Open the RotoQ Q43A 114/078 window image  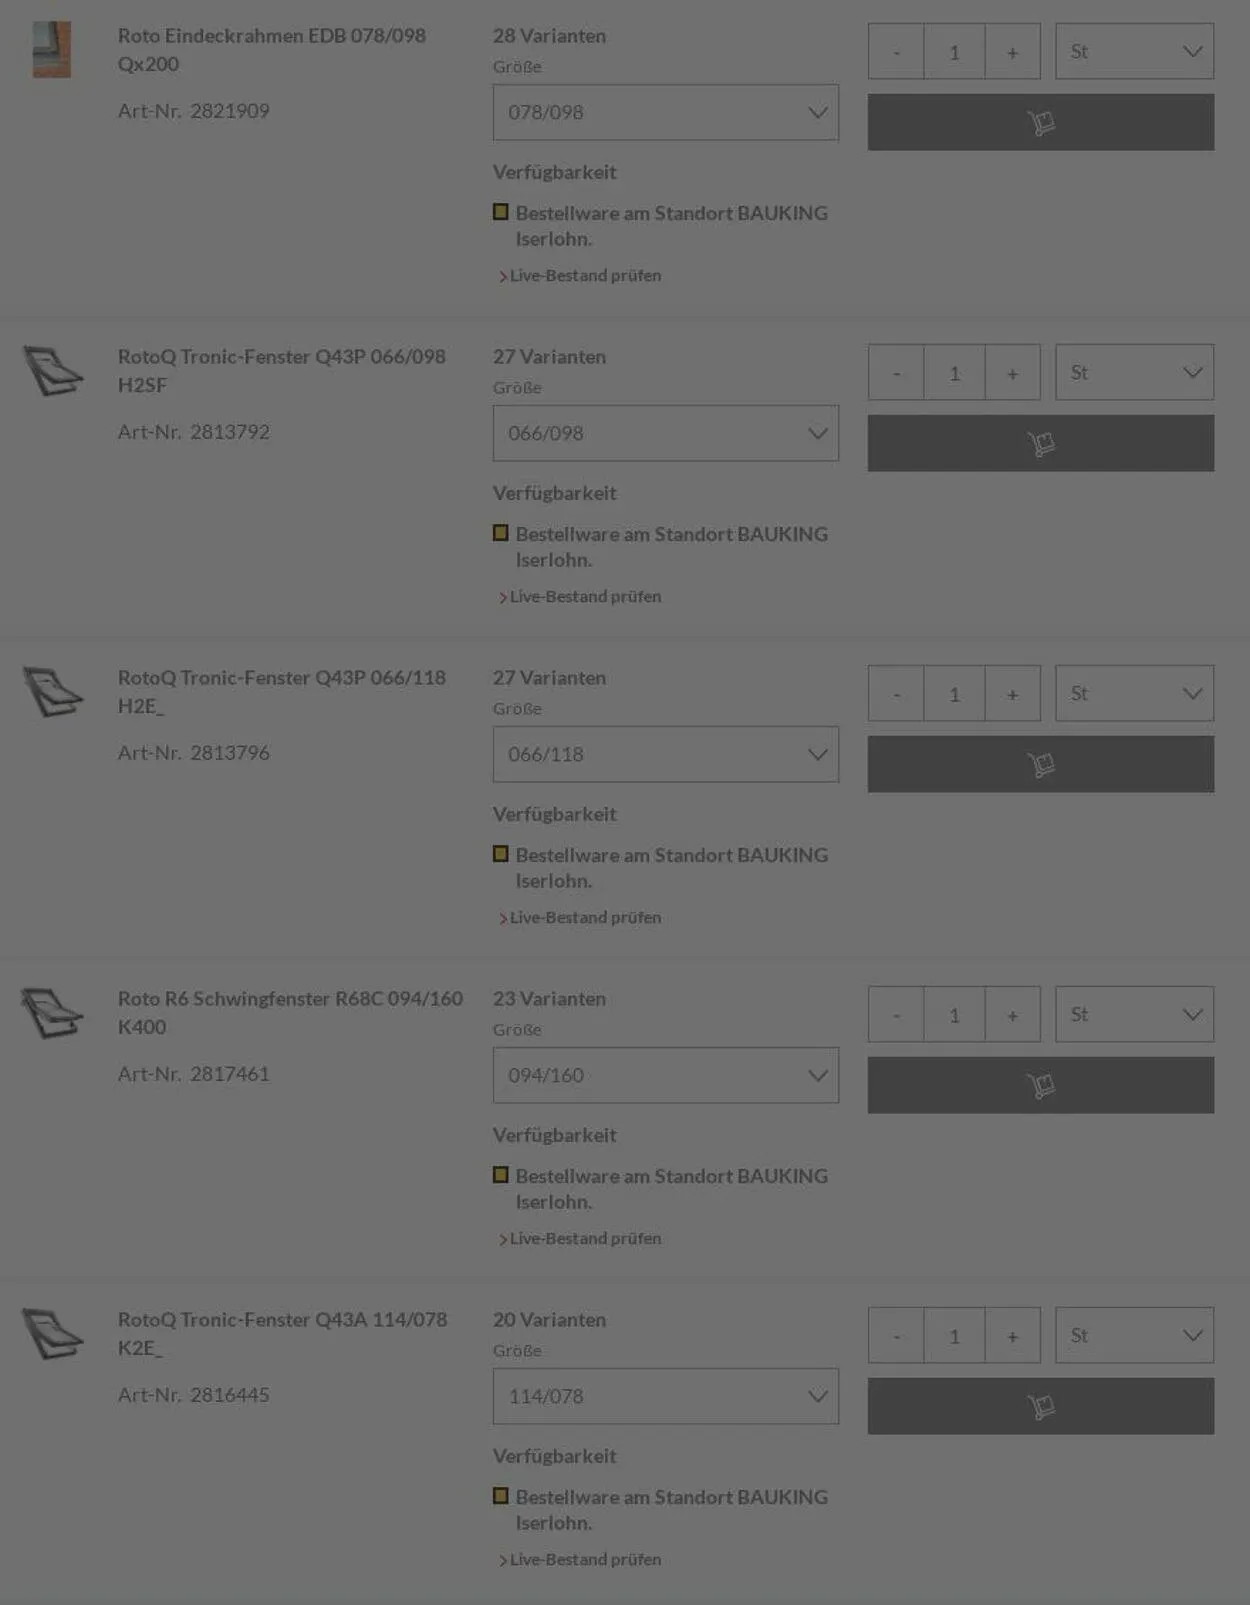point(52,1334)
